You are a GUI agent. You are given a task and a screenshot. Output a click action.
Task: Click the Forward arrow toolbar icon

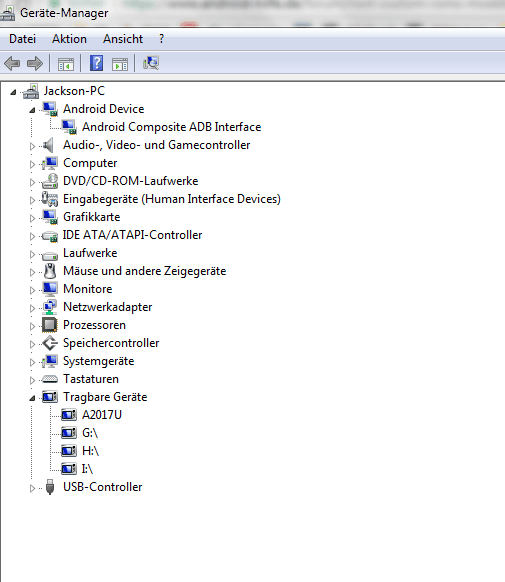(x=35, y=63)
